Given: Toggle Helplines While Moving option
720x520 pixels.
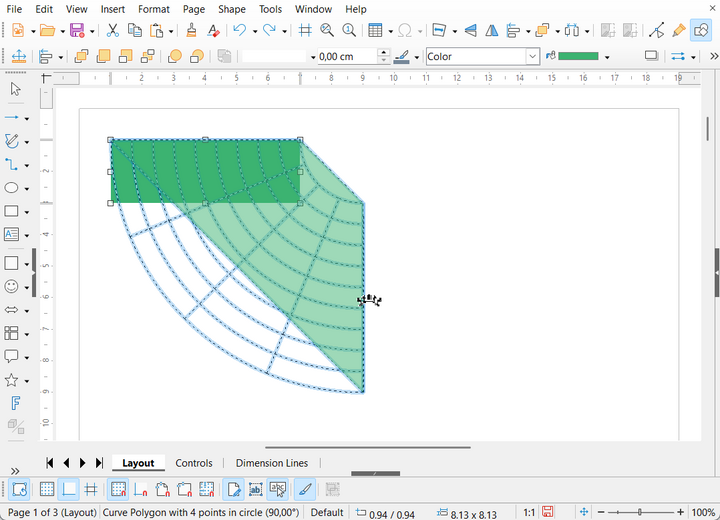Looking at the screenshot, I should point(91,490).
